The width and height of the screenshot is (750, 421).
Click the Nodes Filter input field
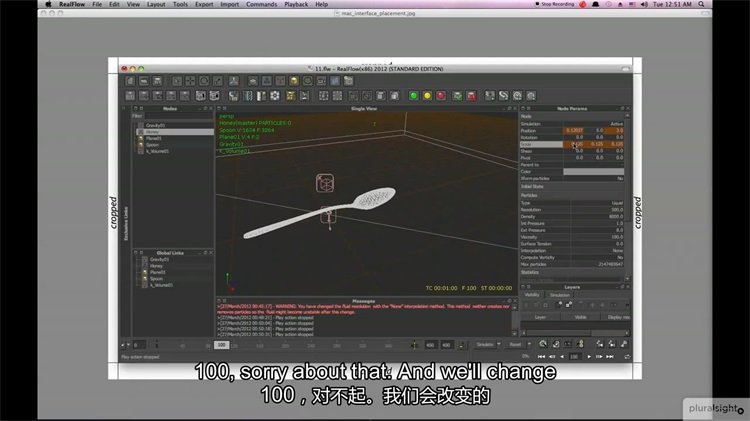click(179, 116)
